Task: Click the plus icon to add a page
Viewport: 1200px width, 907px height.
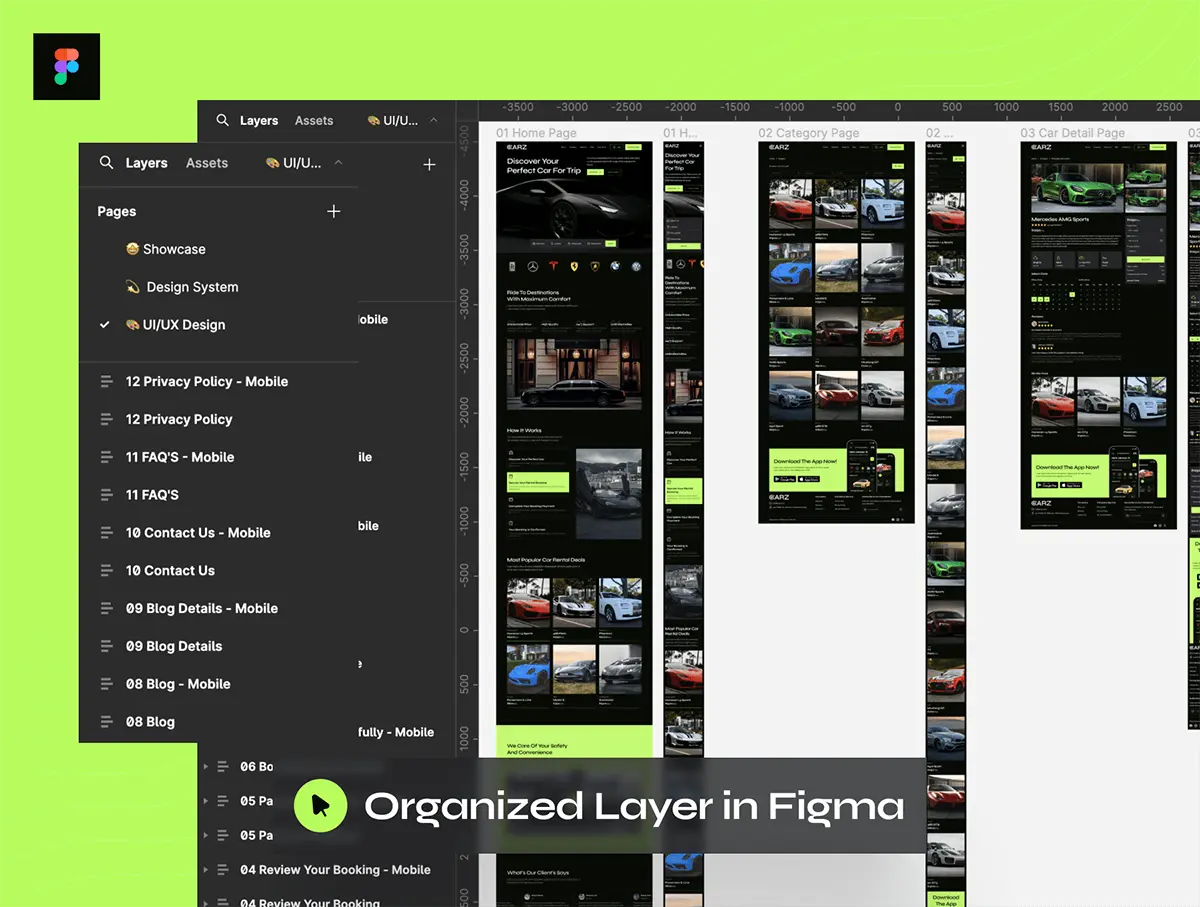Action: (334, 211)
